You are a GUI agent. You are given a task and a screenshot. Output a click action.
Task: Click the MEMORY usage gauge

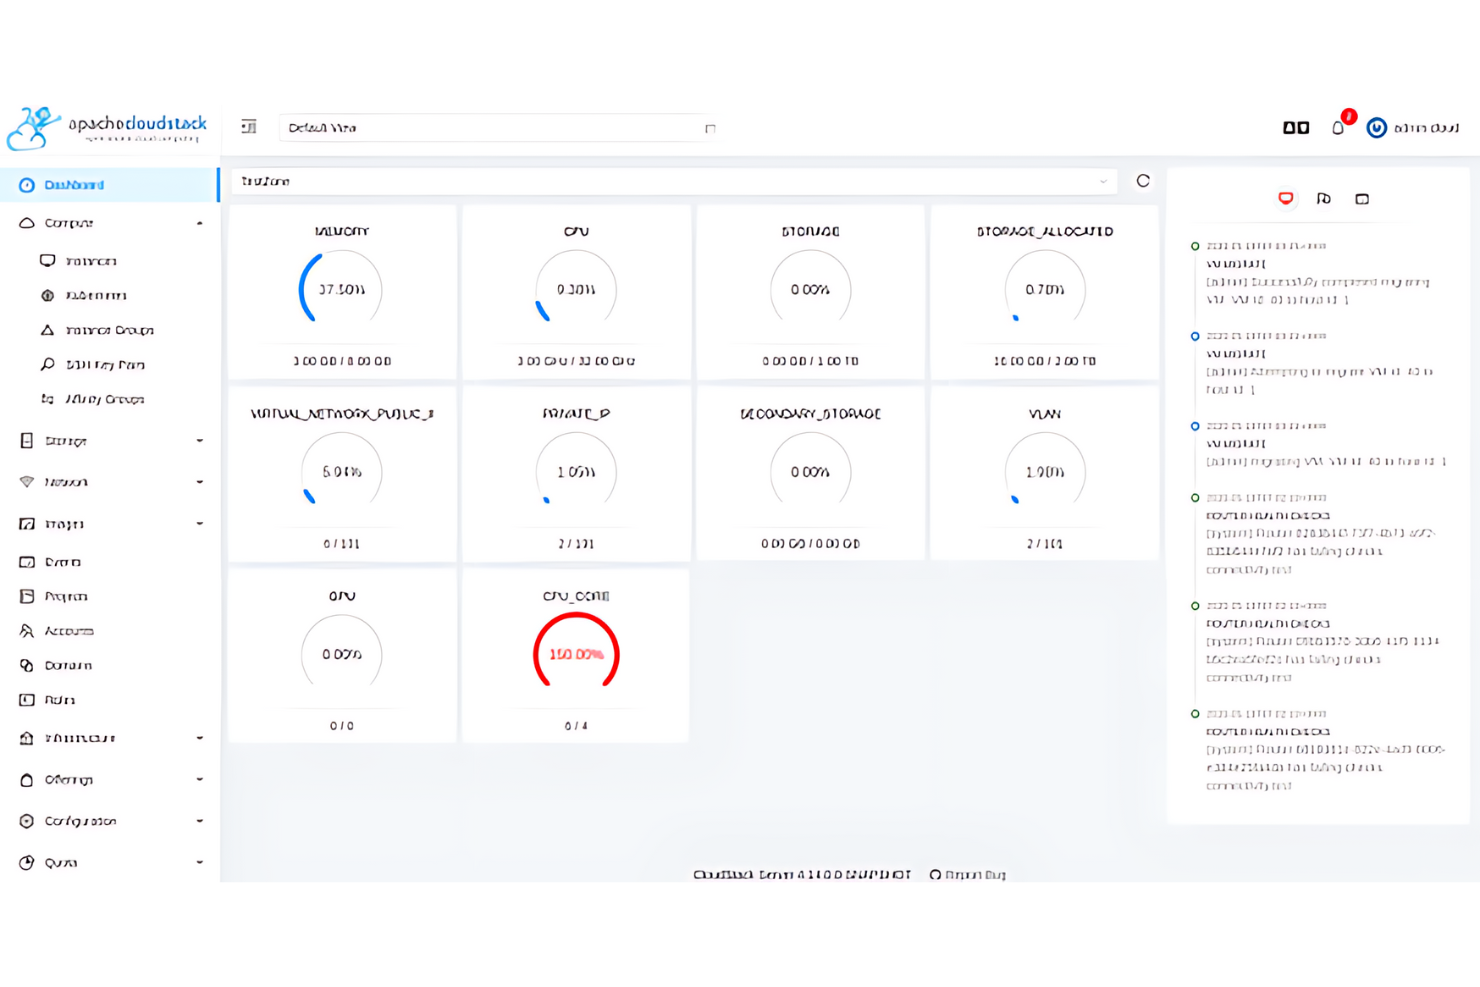tap(341, 289)
